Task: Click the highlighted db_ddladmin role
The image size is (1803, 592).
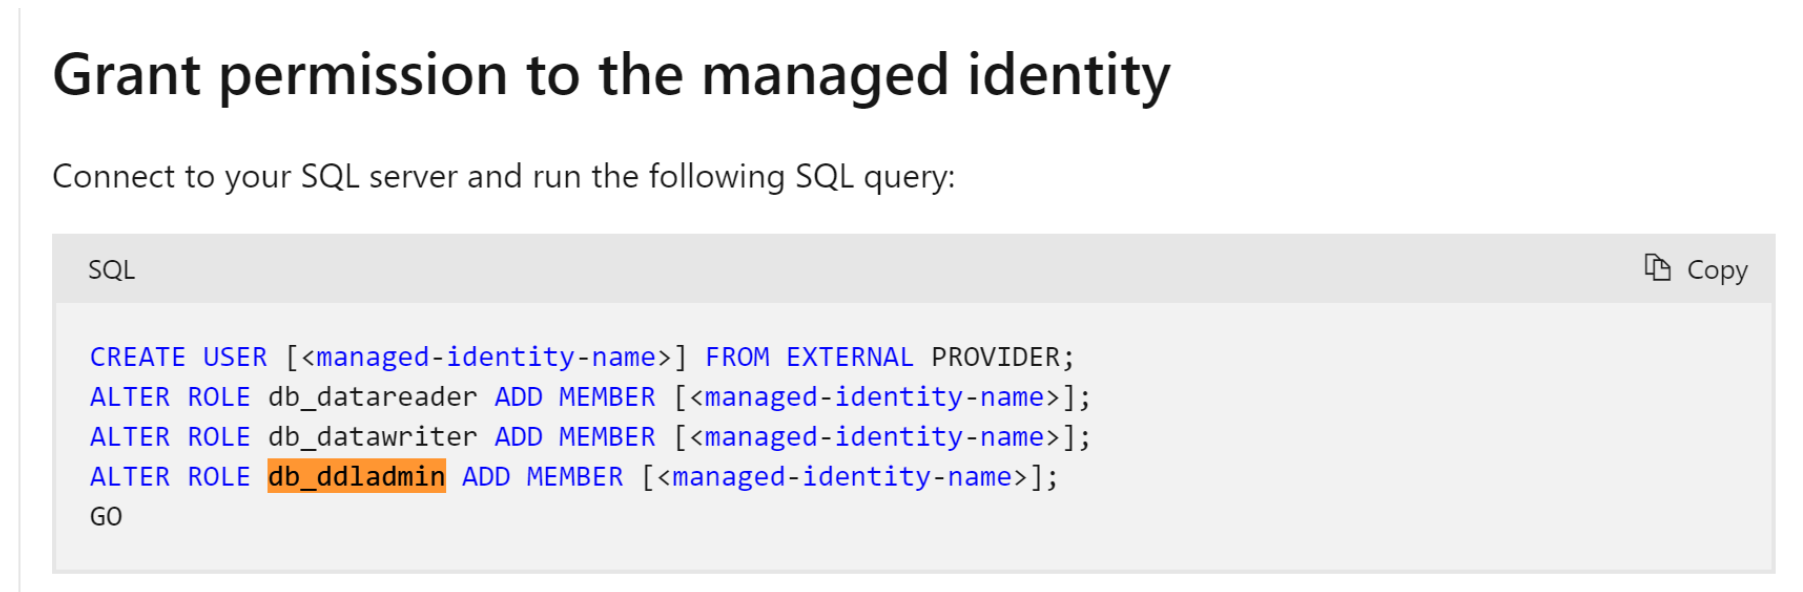Action: click(356, 477)
